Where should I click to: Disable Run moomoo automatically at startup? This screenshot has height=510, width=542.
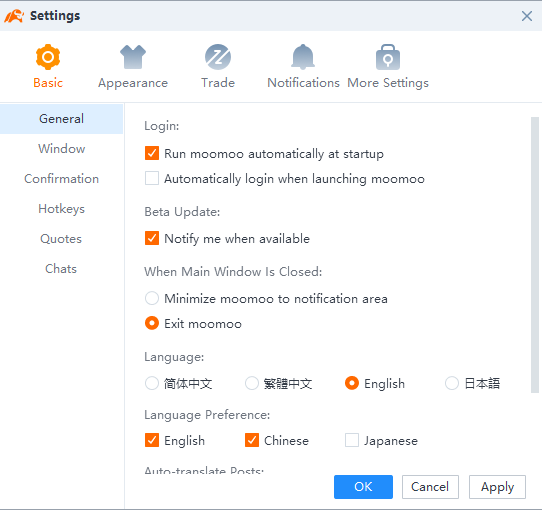152,153
